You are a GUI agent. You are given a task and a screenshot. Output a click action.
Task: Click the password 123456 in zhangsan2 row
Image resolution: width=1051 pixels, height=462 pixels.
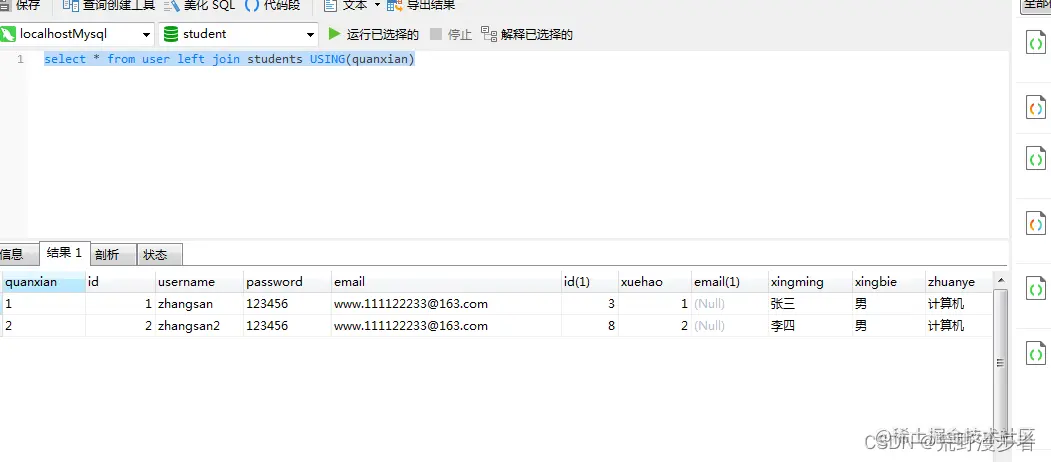coord(287,326)
